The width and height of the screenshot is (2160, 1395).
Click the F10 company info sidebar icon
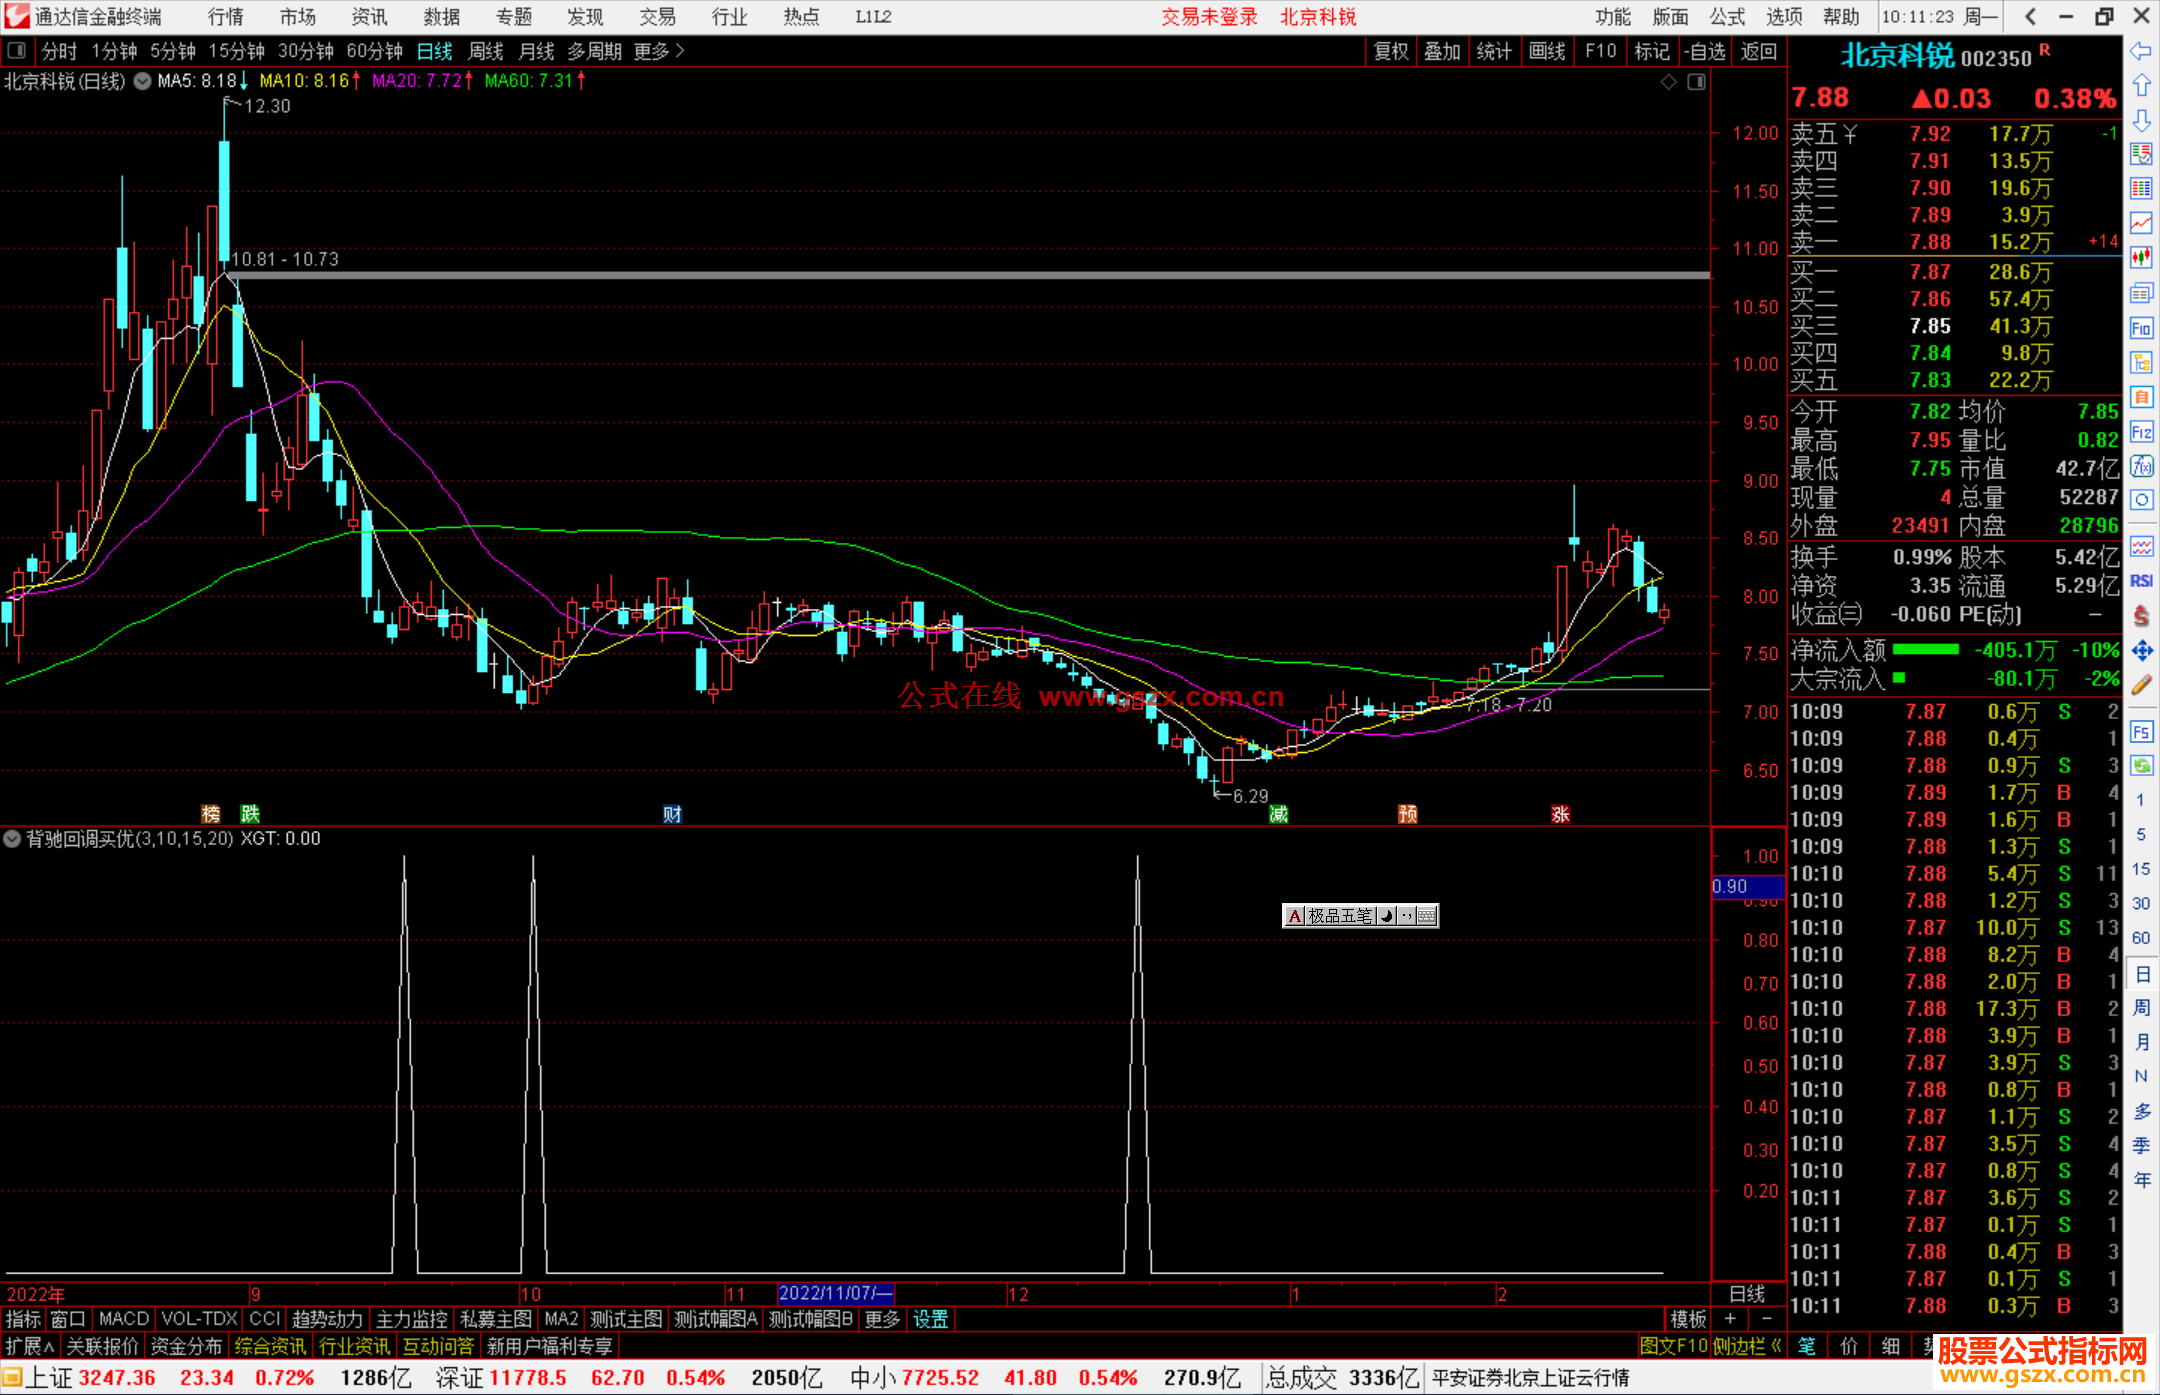tap(2141, 328)
